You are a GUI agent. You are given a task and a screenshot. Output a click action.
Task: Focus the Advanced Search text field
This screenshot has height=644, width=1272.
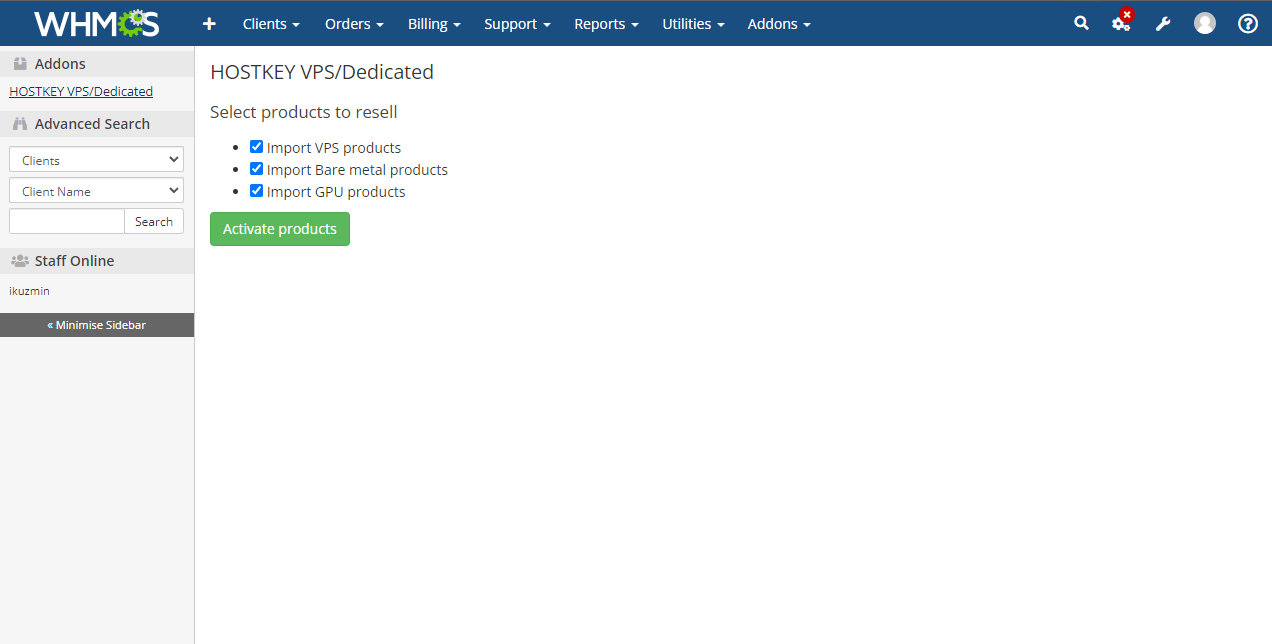coord(67,221)
